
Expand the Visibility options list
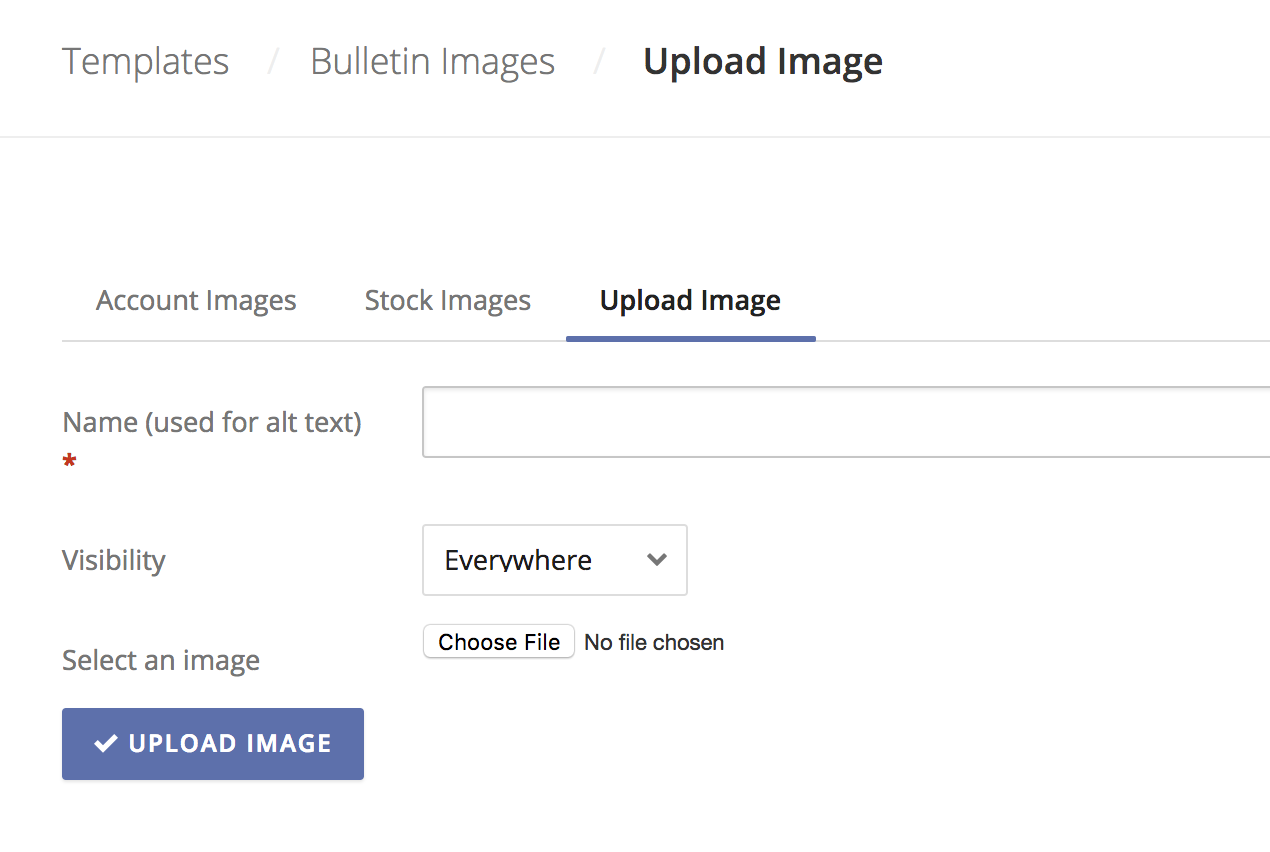click(554, 560)
